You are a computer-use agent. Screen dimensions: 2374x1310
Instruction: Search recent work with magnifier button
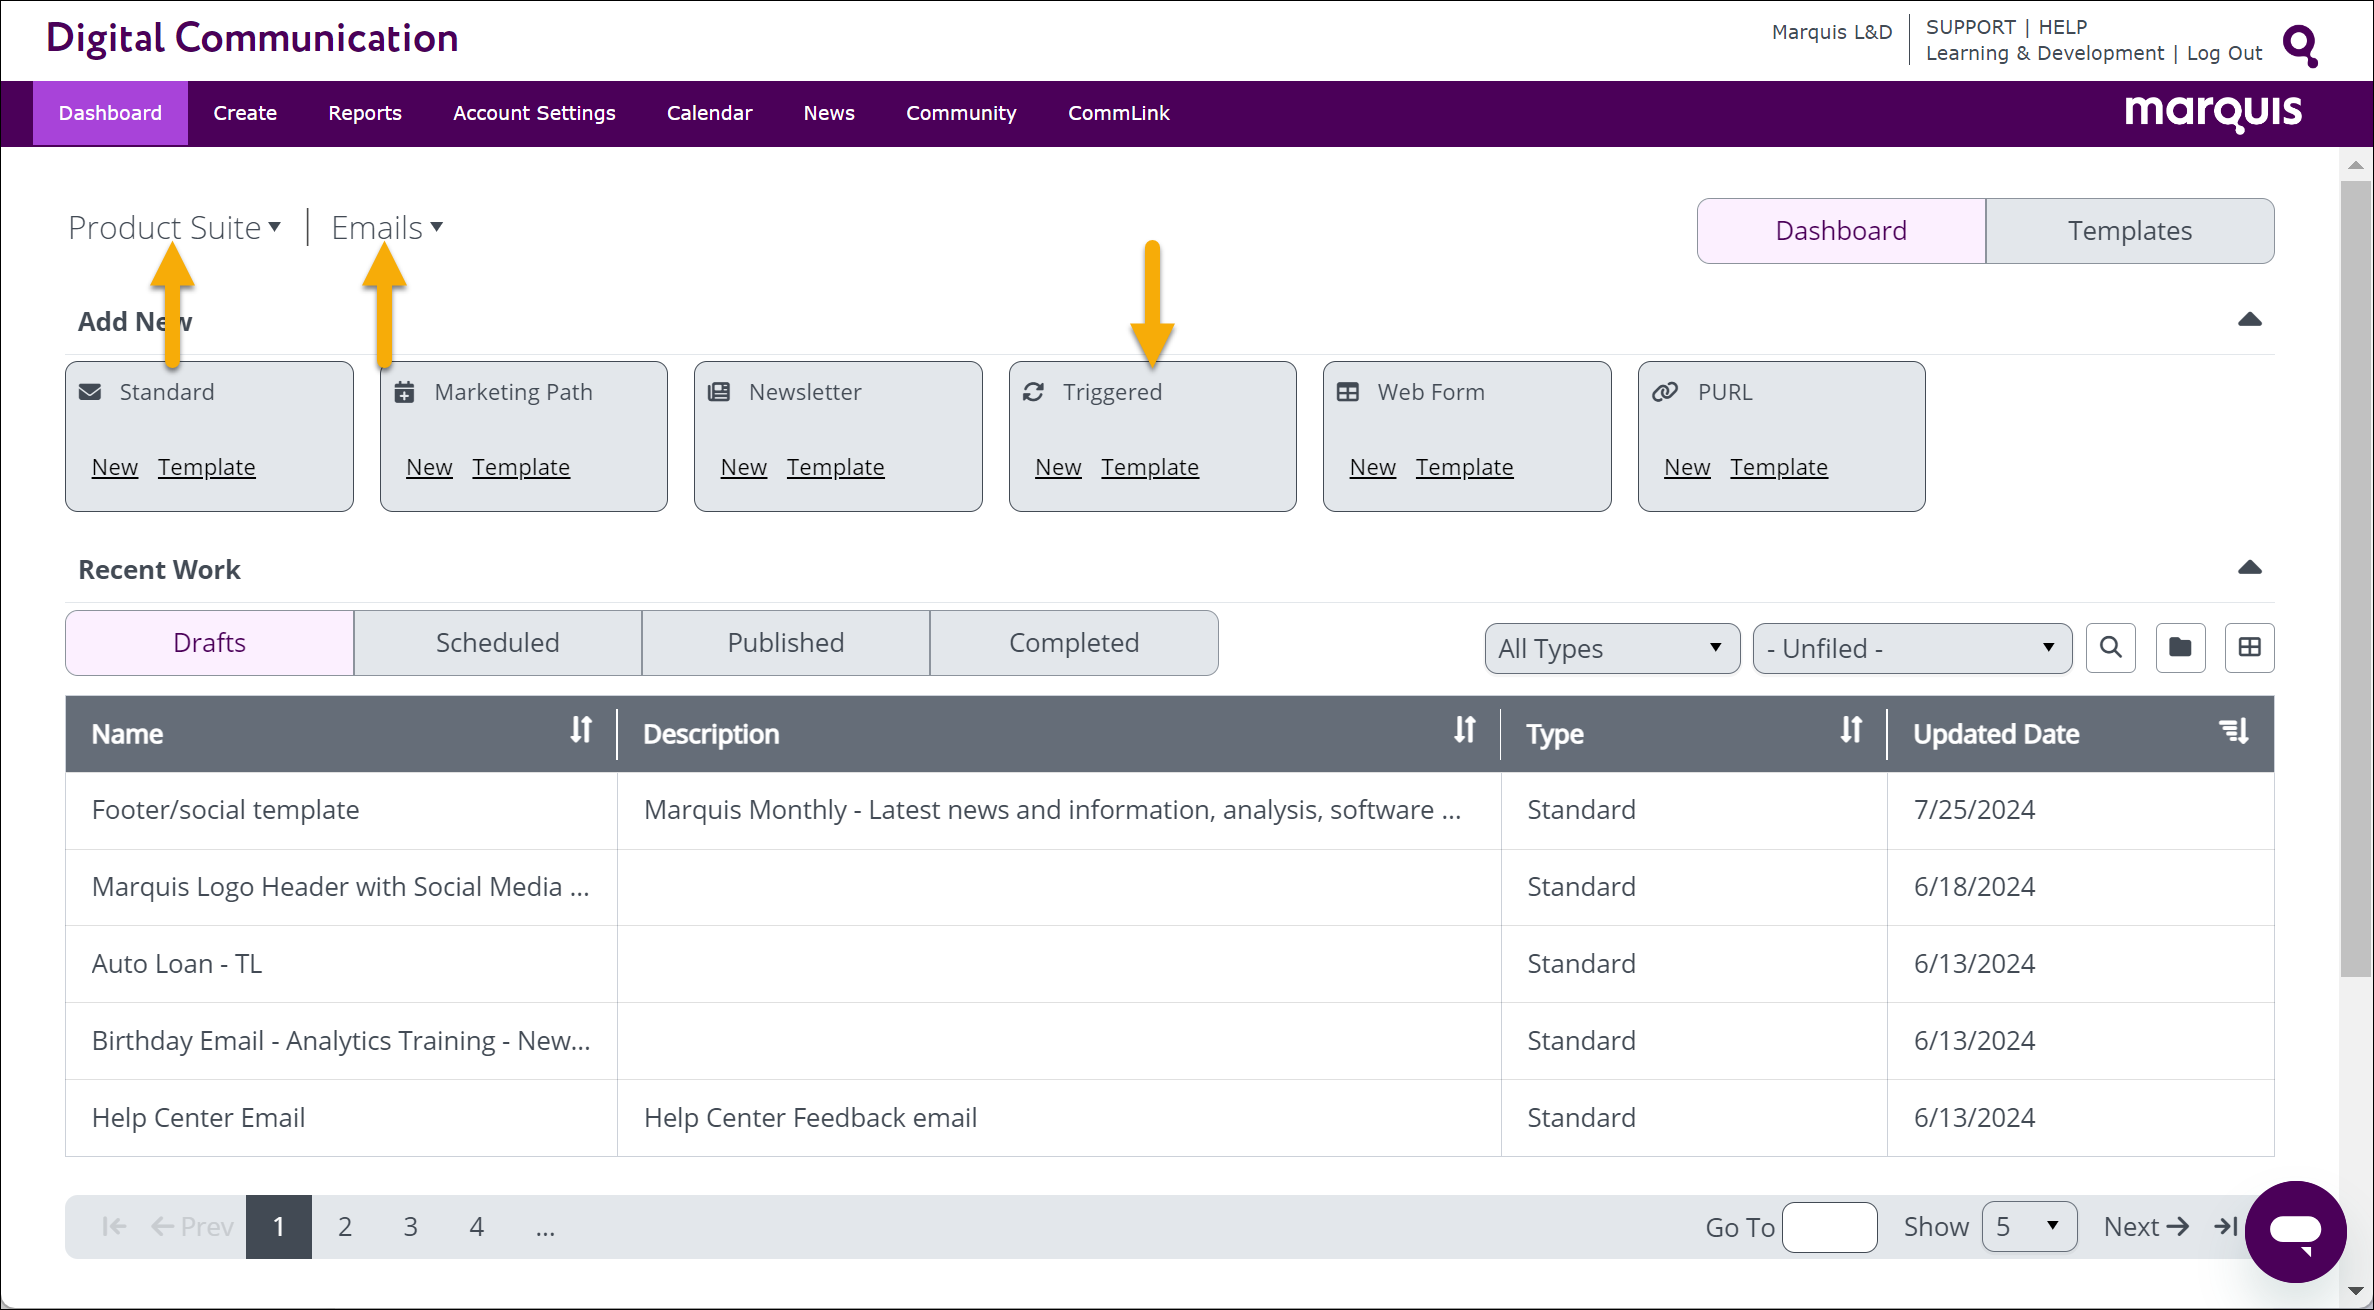(2111, 648)
